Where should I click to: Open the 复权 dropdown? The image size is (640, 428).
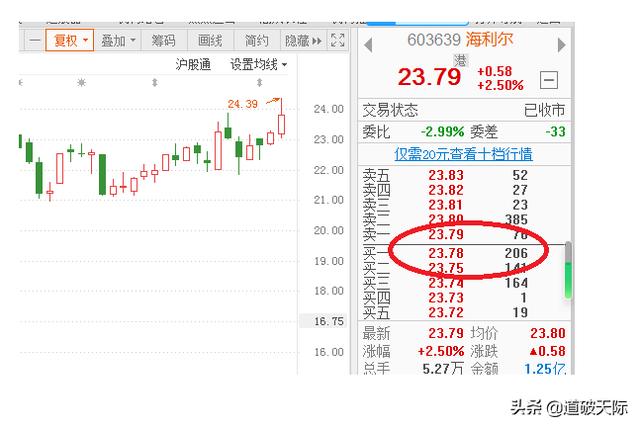coord(70,40)
